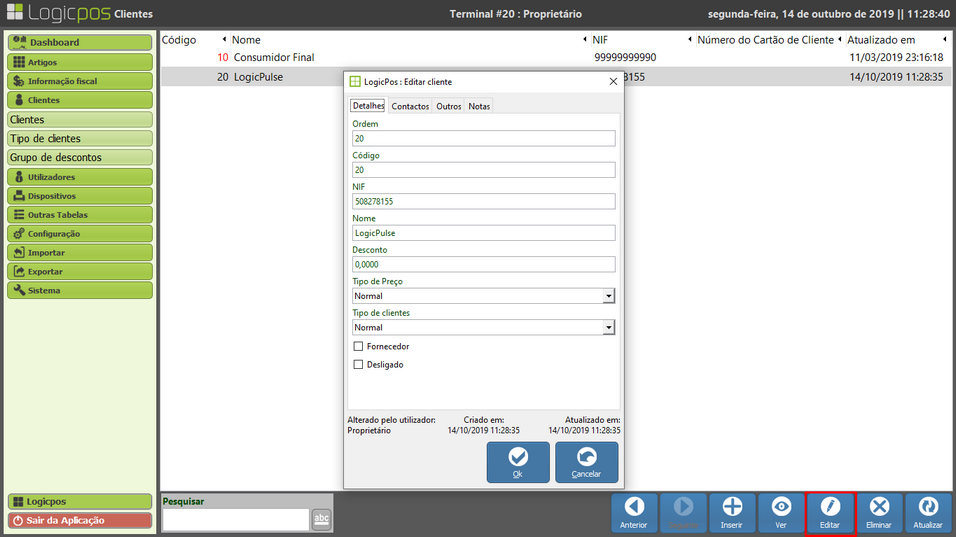Discard changes with Cancelar button
Viewport: 956px width, 537px height.
(x=586, y=463)
